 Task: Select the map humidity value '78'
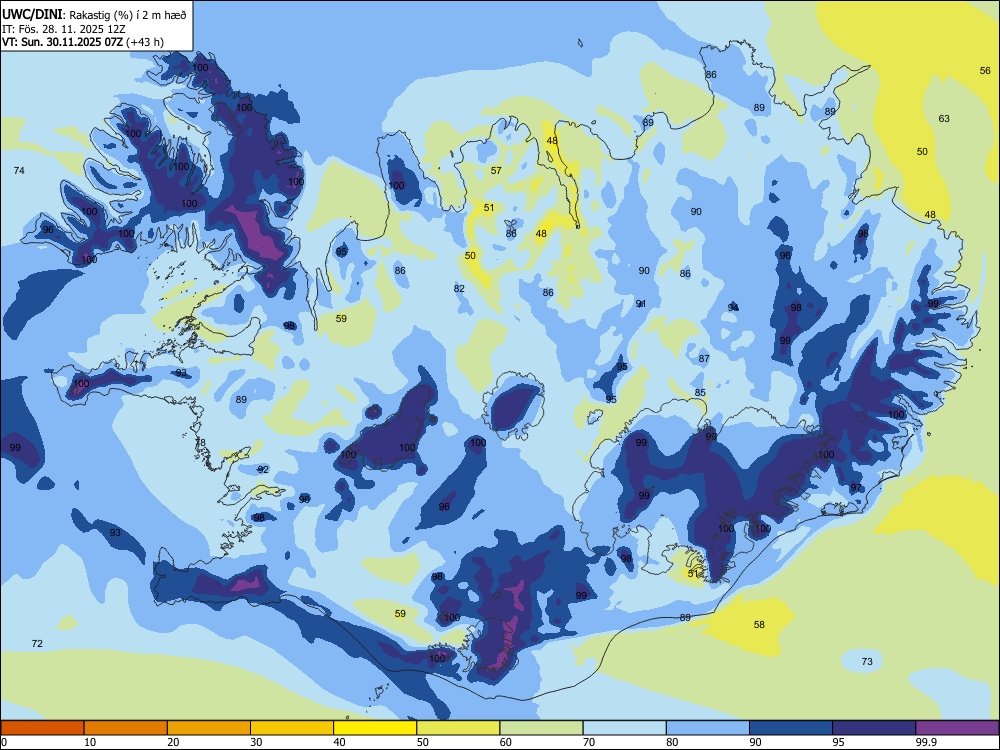(x=200, y=443)
